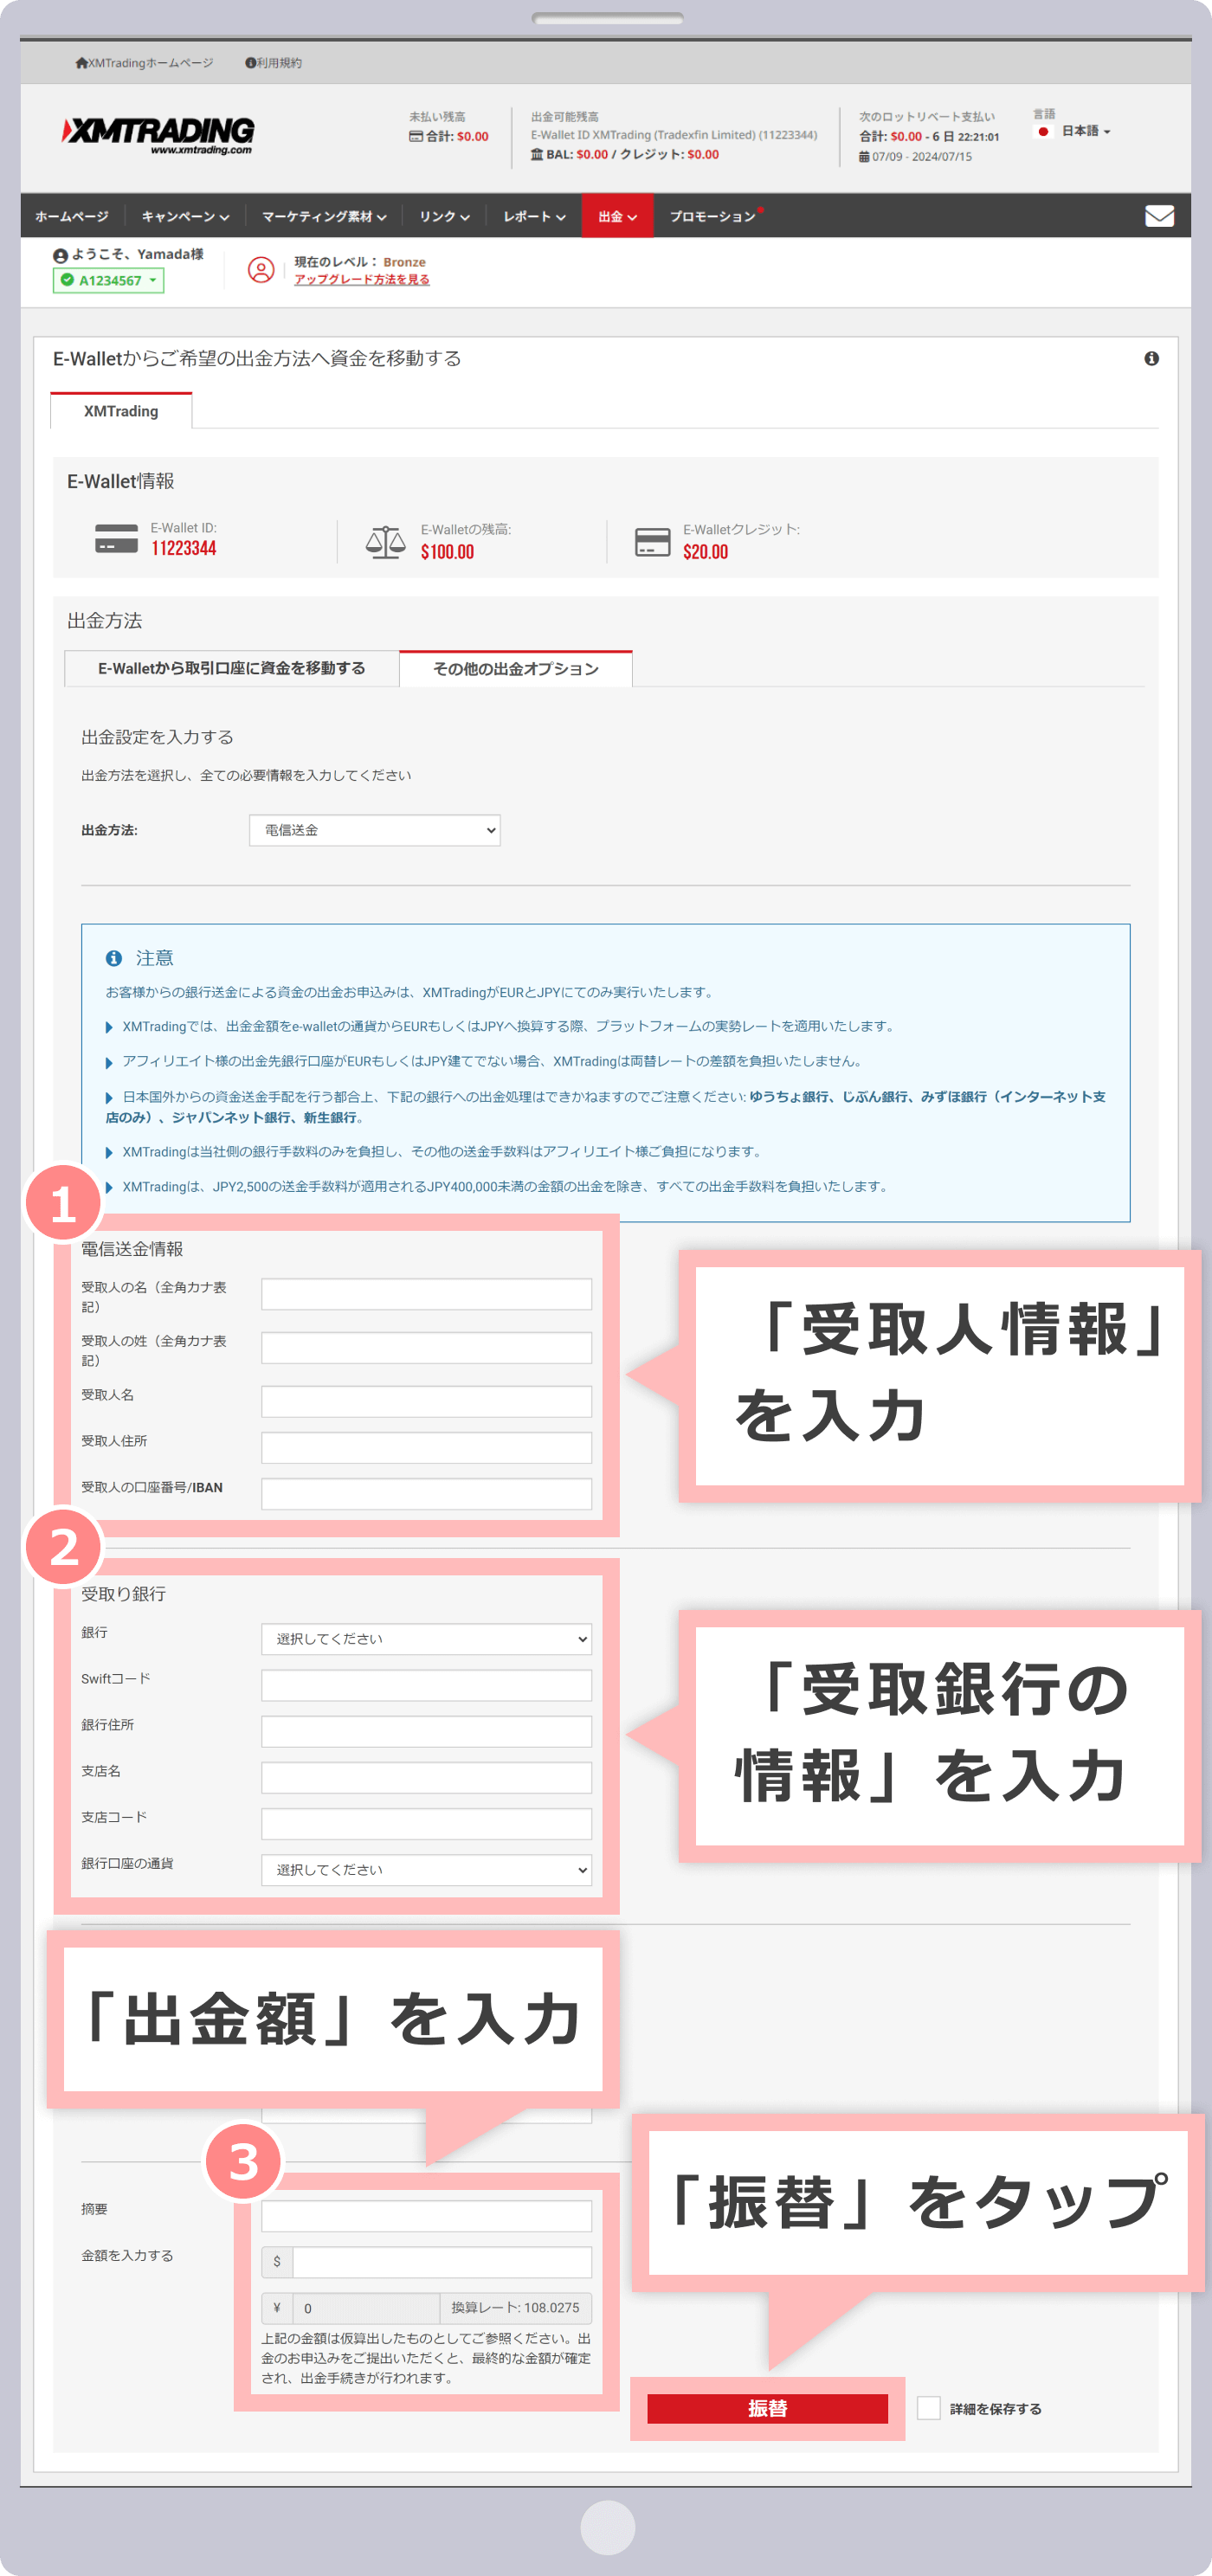
Task: Click the 支店名 input field
Action: [426, 1778]
